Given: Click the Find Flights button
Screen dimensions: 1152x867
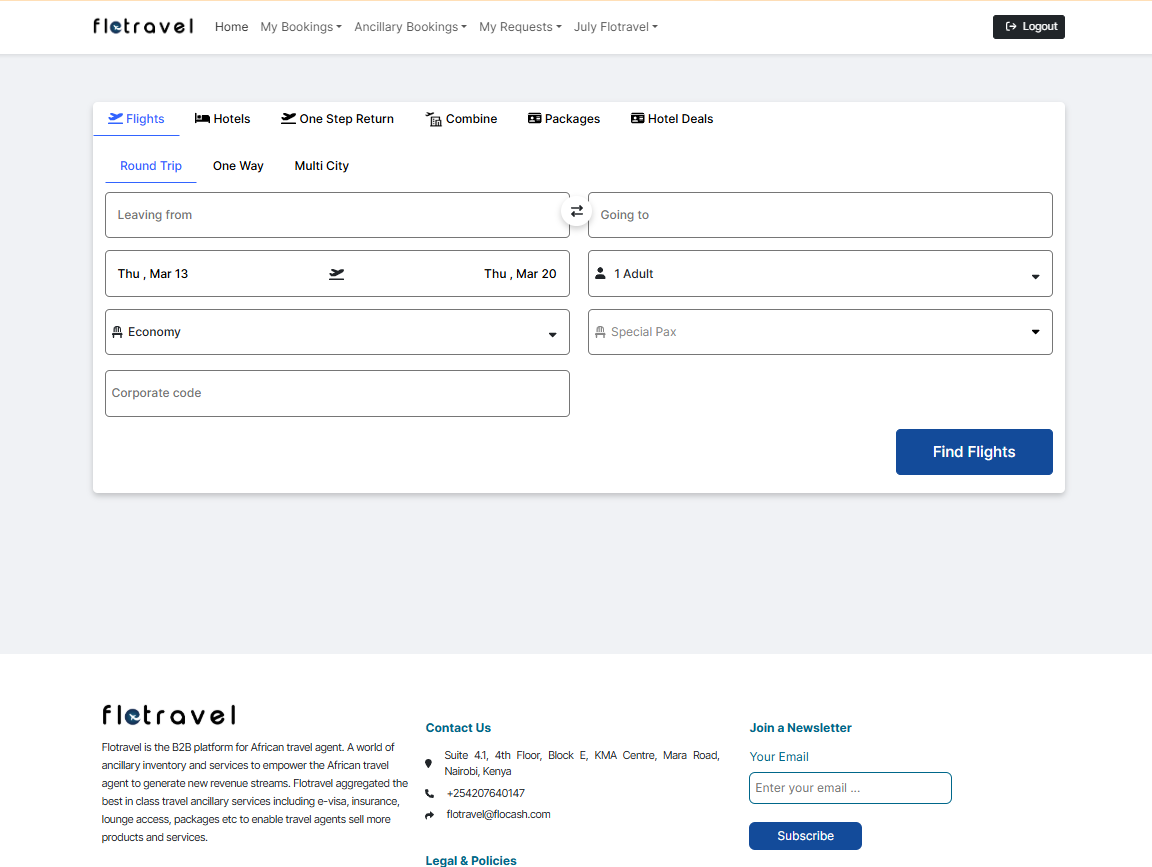Looking at the screenshot, I should pos(974,452).
